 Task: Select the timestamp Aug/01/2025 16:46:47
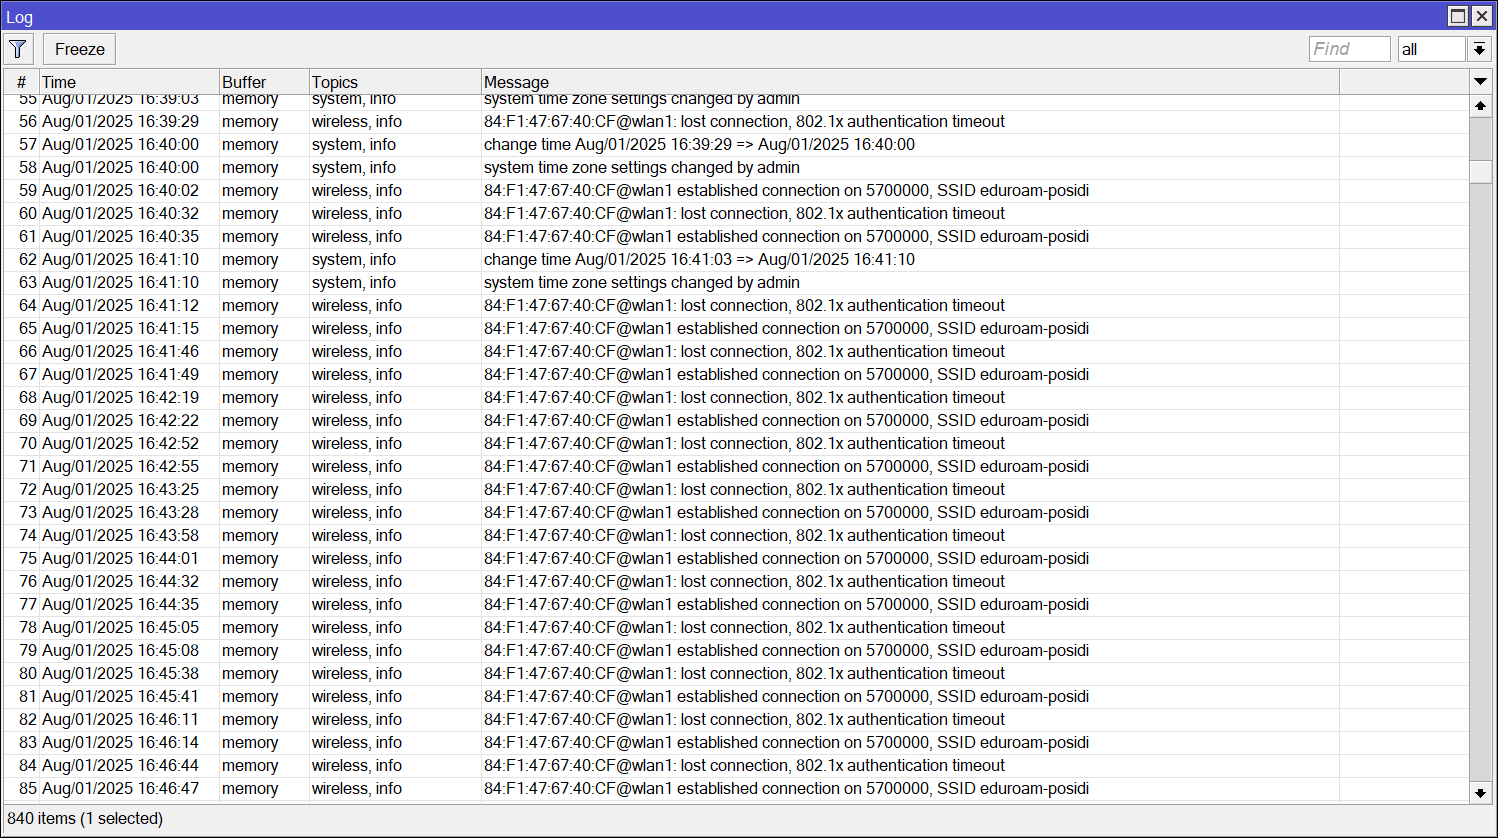[120, 788]
